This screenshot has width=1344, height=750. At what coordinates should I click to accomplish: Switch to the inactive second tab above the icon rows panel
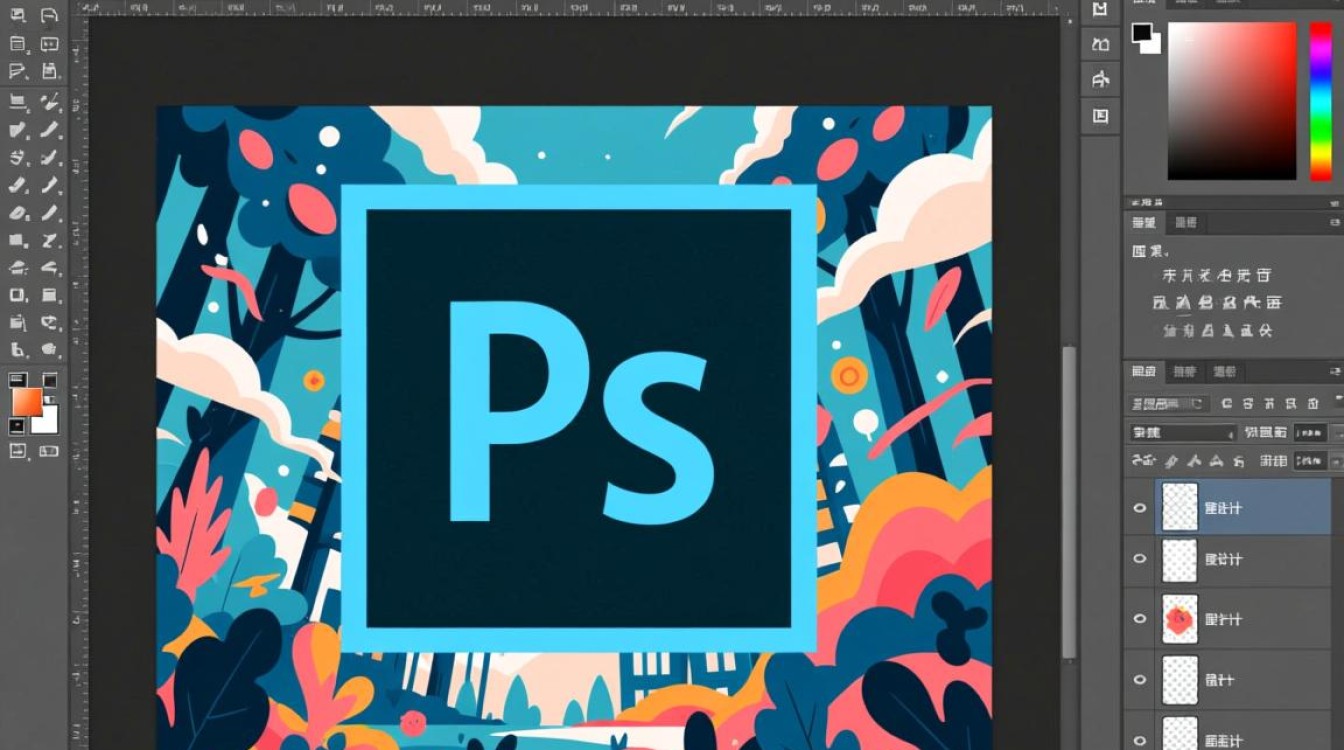1186,222
